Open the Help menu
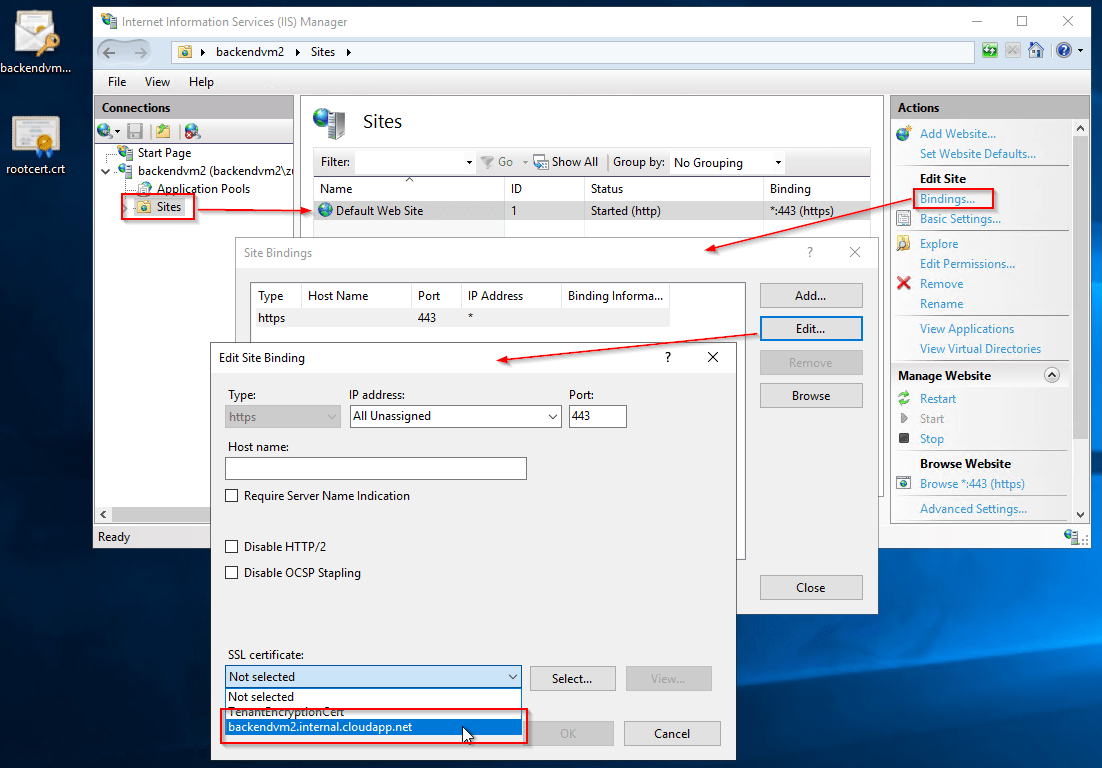 coord(201,82)
